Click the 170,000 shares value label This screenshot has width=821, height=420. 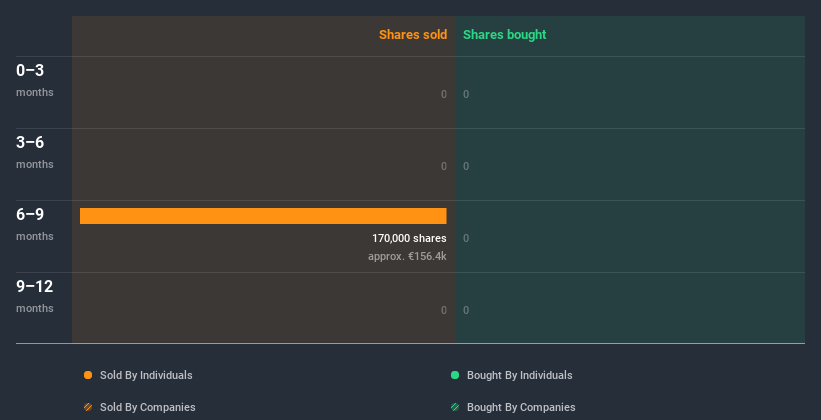pyautogui.click(x=409, y=238)
